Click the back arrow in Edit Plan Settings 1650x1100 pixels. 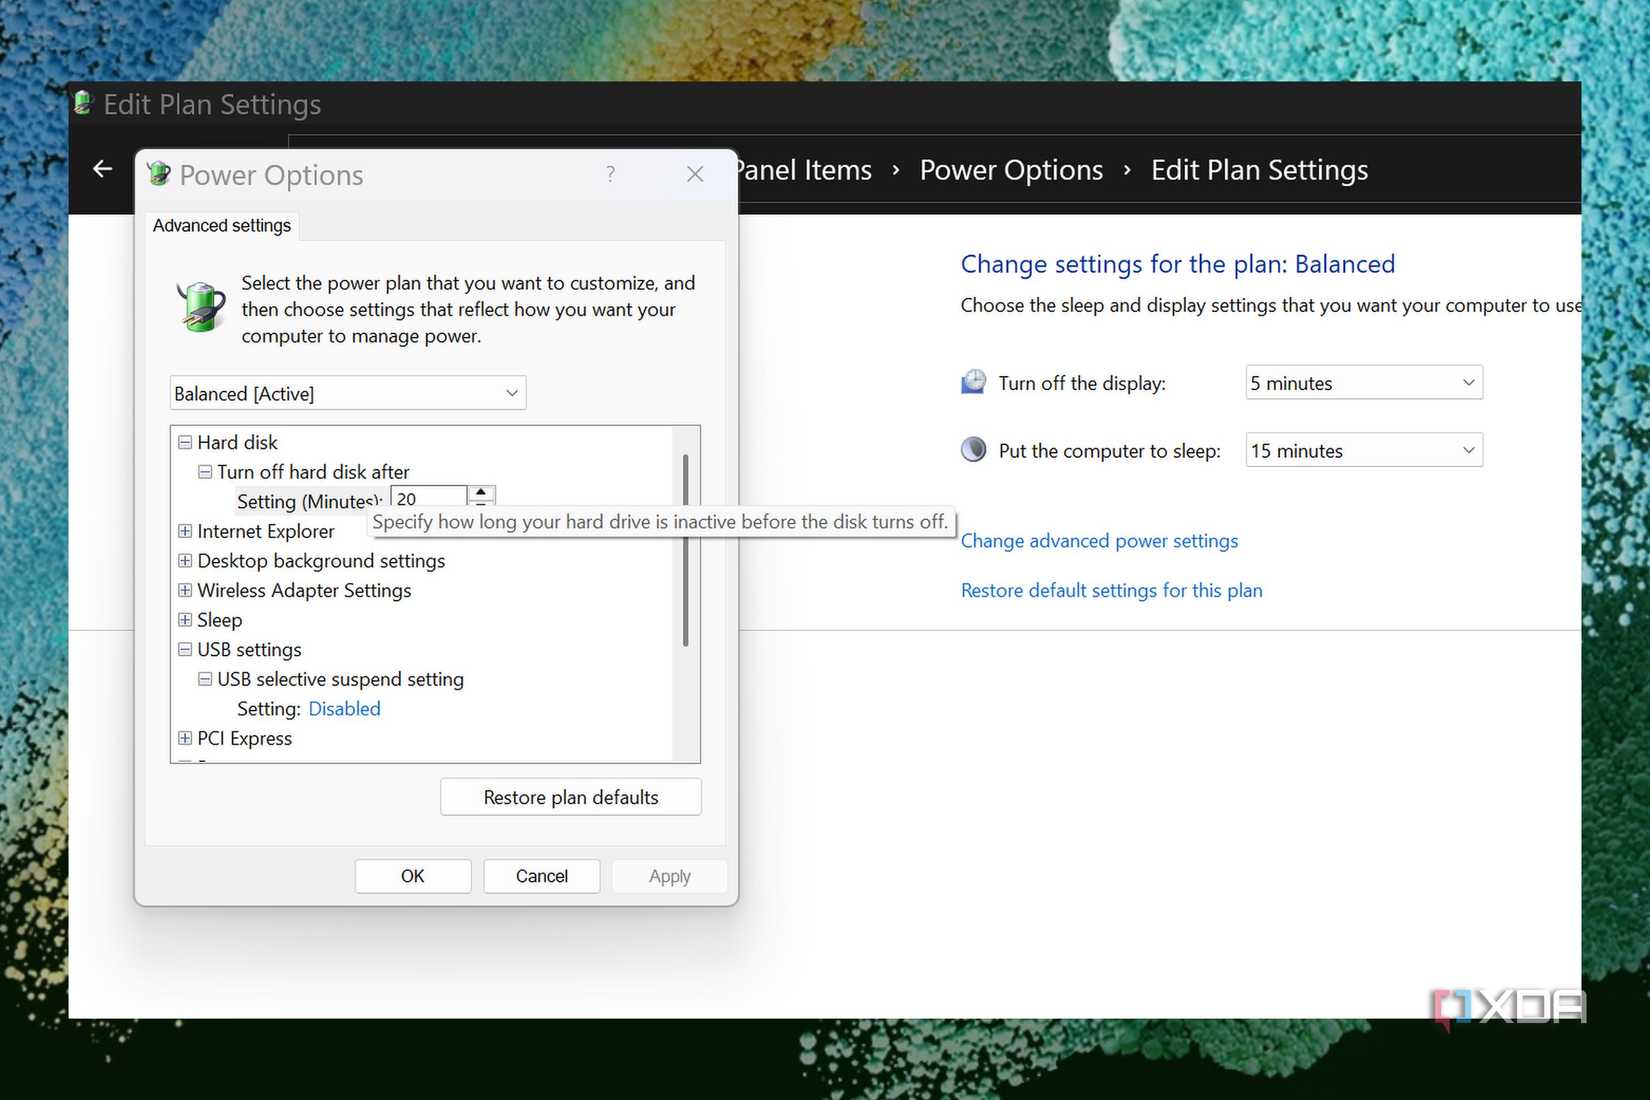pos(102,169)
